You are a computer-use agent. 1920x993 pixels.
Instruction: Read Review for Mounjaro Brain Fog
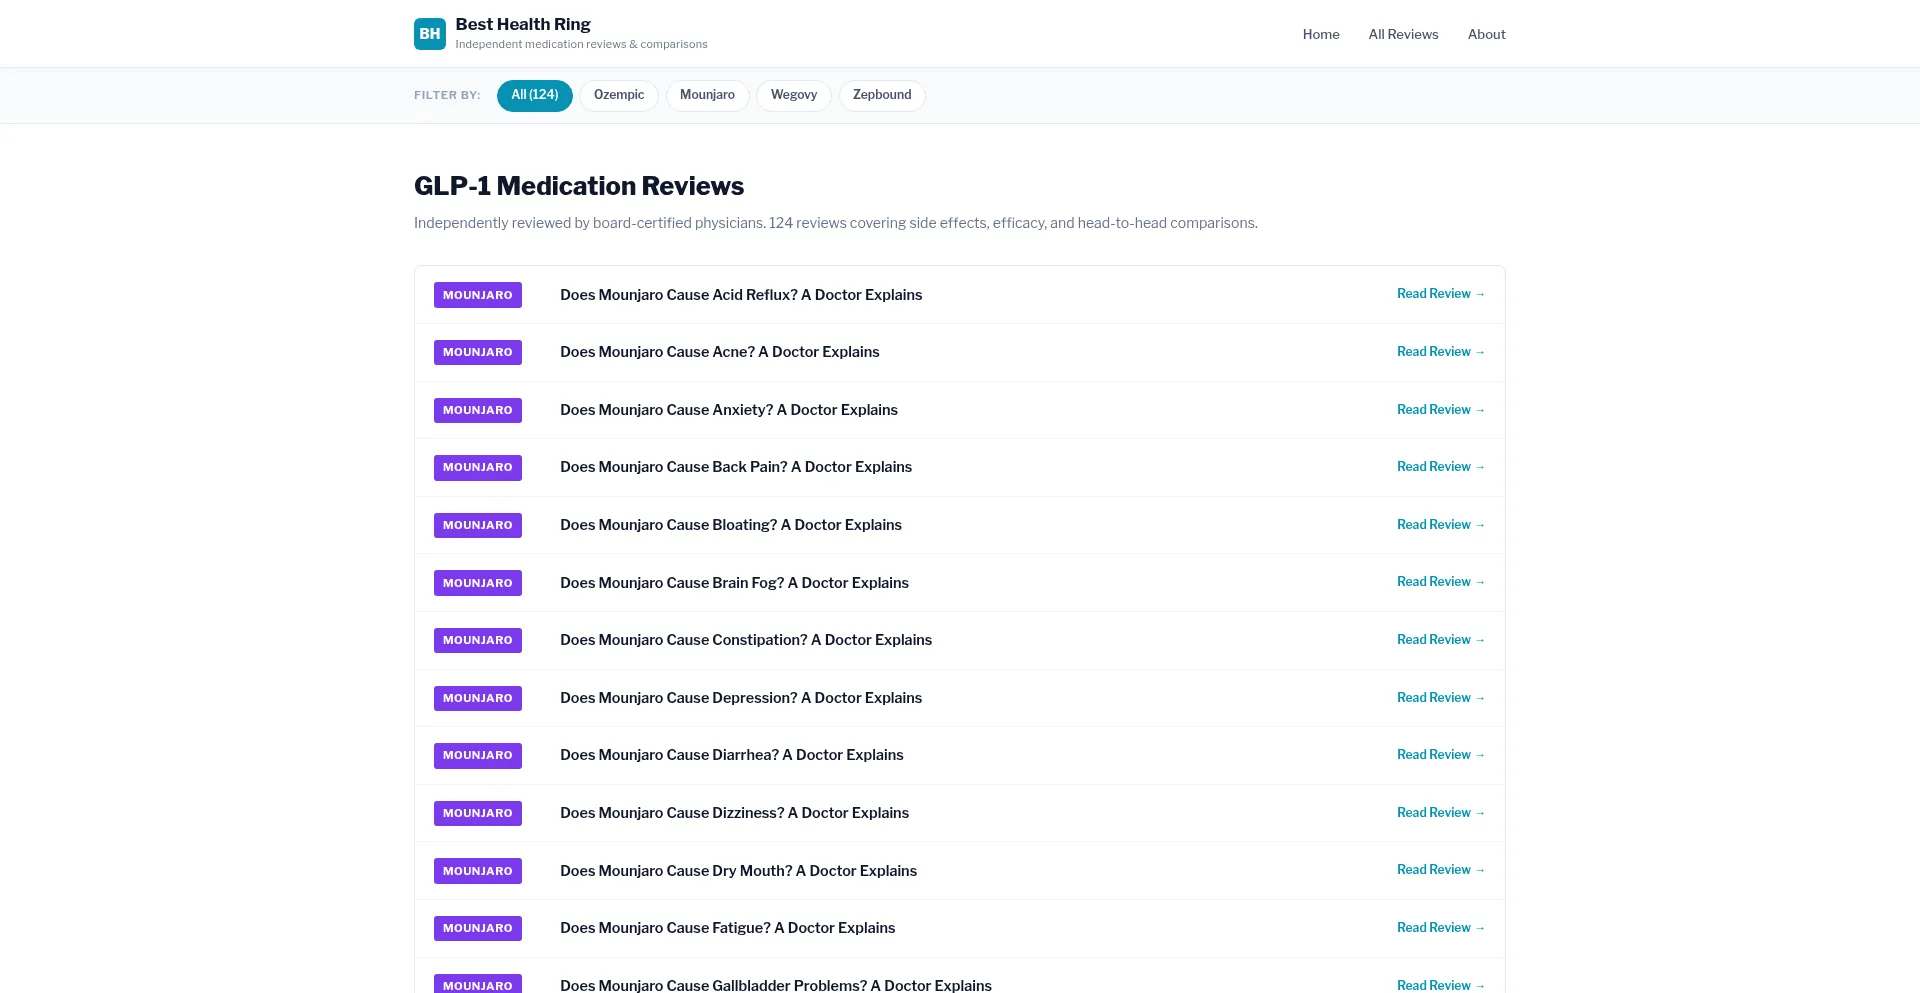pyautogui.click(x=1441, y=582)
